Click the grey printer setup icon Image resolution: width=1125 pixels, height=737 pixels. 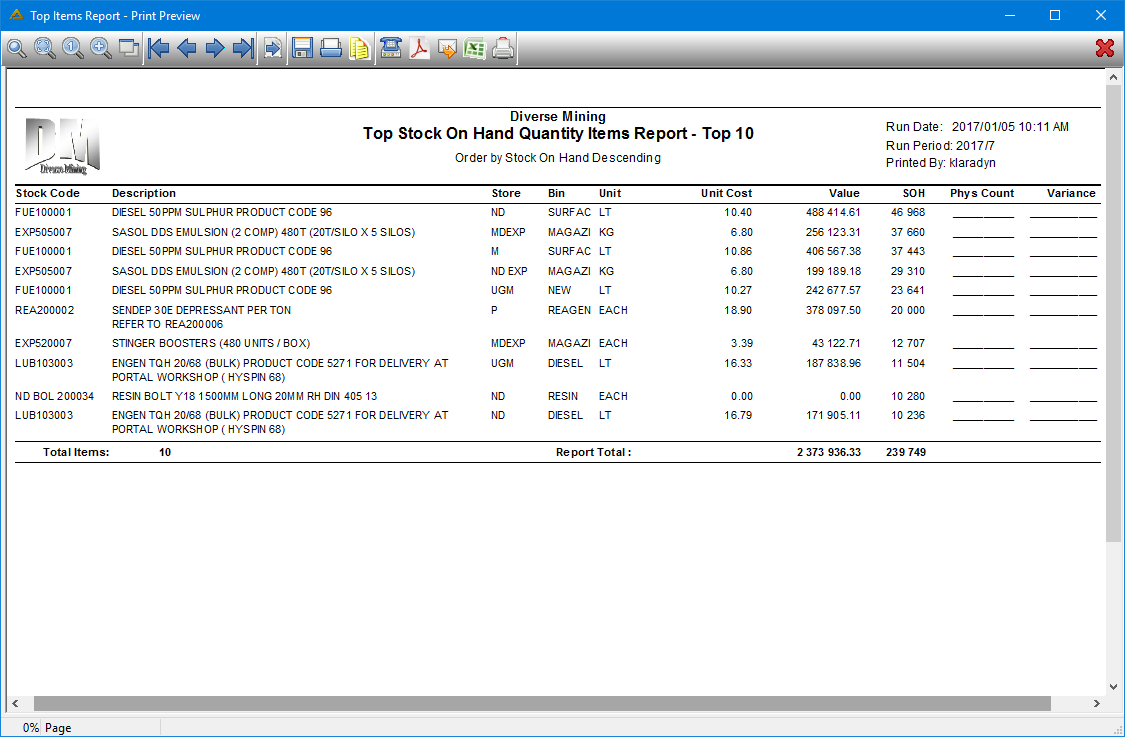(x=503, y=49)
